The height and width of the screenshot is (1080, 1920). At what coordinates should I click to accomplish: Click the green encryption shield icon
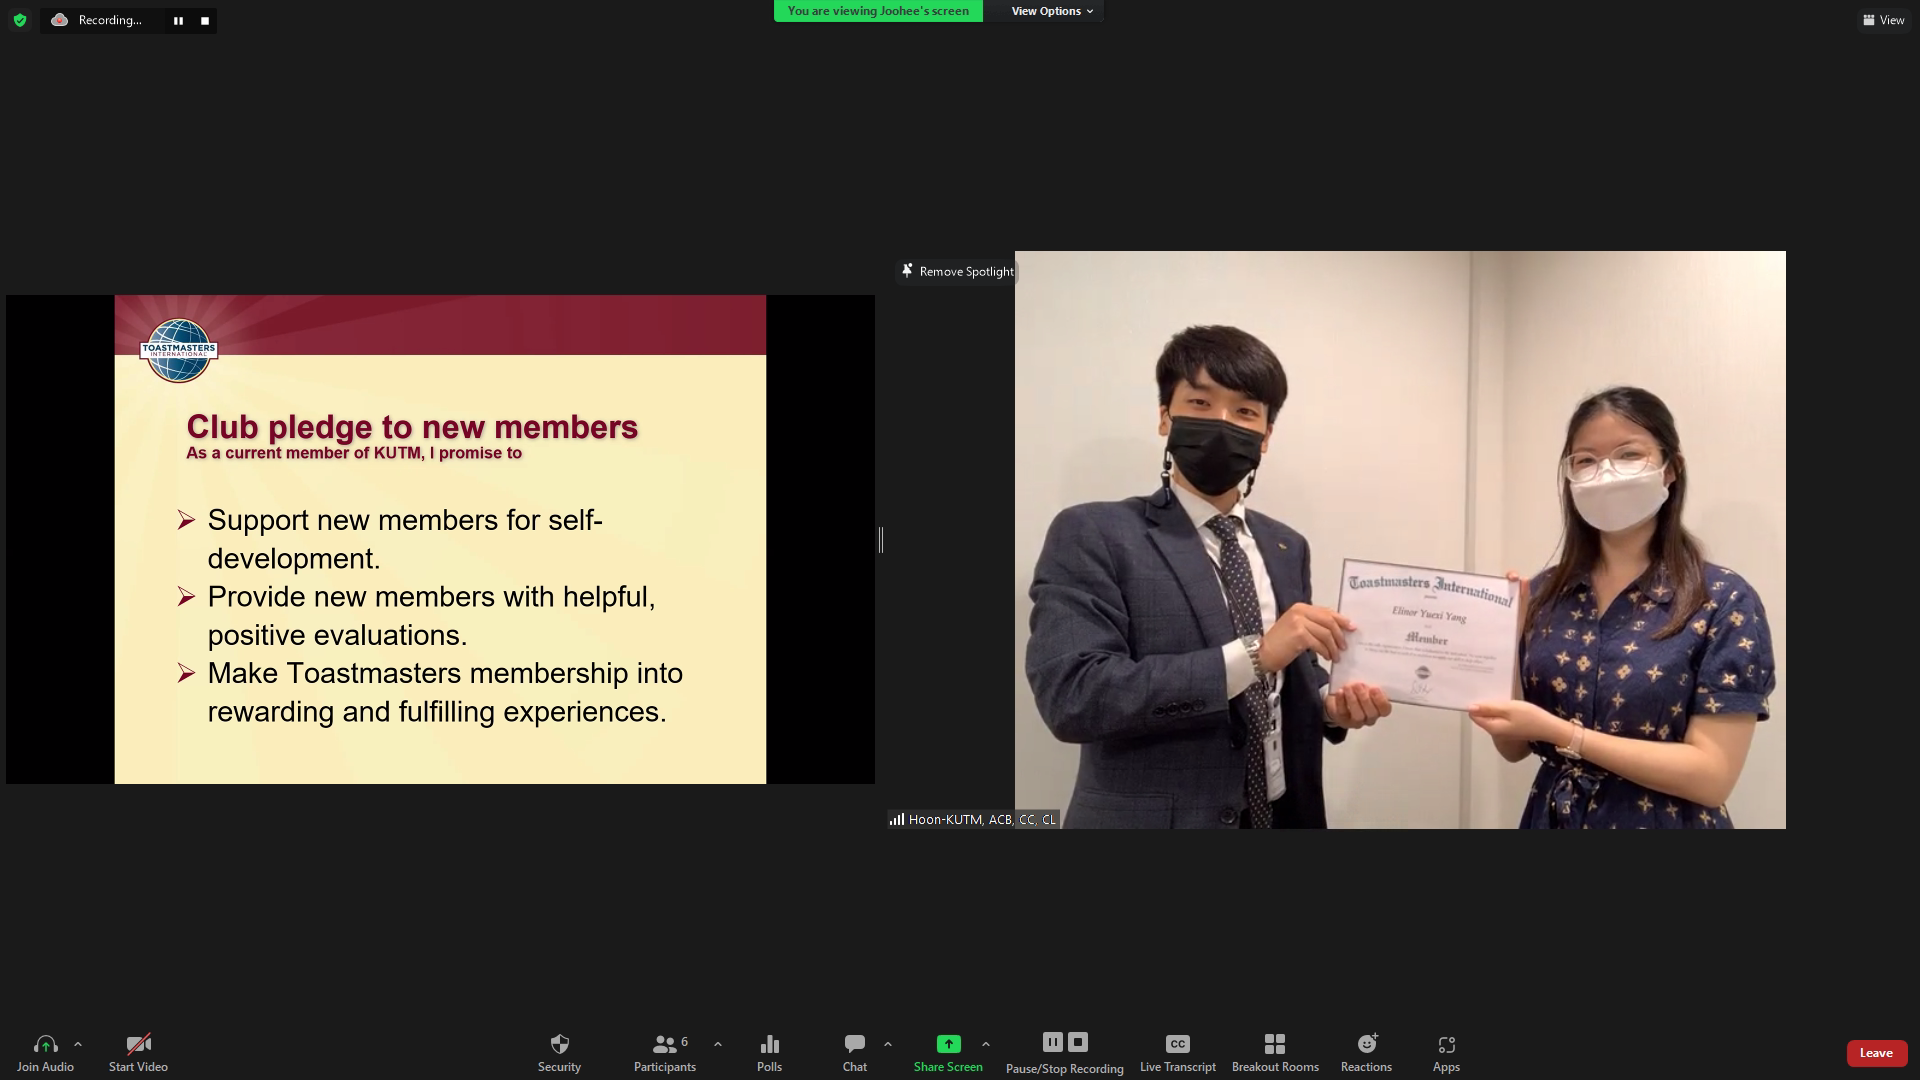click(x=20, y=20)
